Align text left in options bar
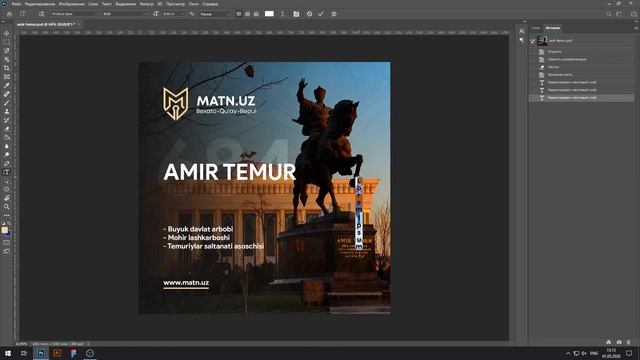Image resolution: width=640 pixels, height=360 pixels. click(x=239, y=14)
